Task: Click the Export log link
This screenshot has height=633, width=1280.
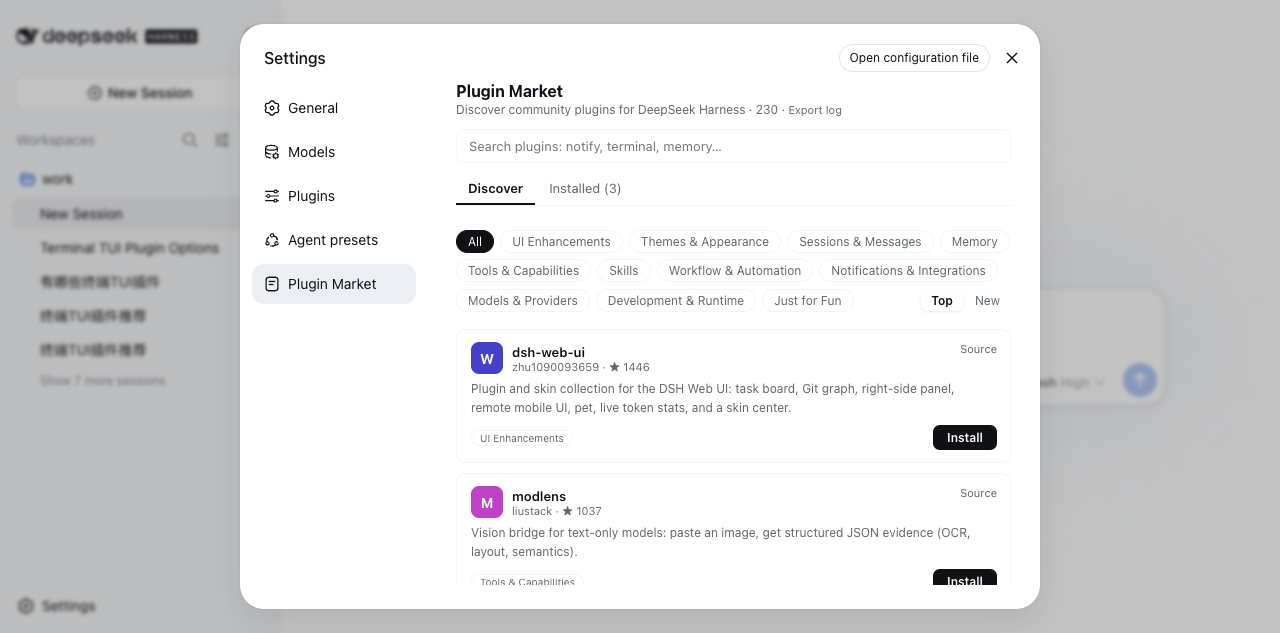Action: pos(815,110)
